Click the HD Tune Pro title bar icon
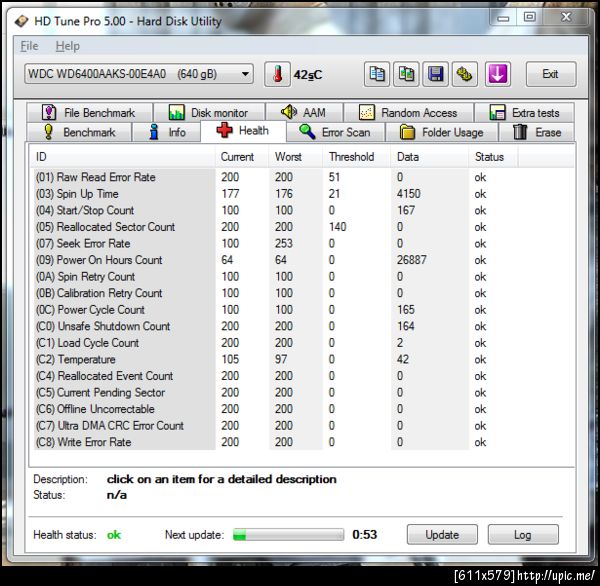This screenshot has height=586, width=600. click(x=21, y=21)
